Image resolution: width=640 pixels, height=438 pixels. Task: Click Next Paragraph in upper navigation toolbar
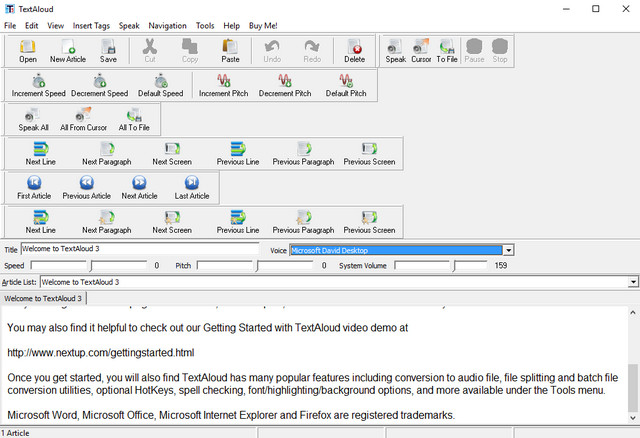[107, 154]
